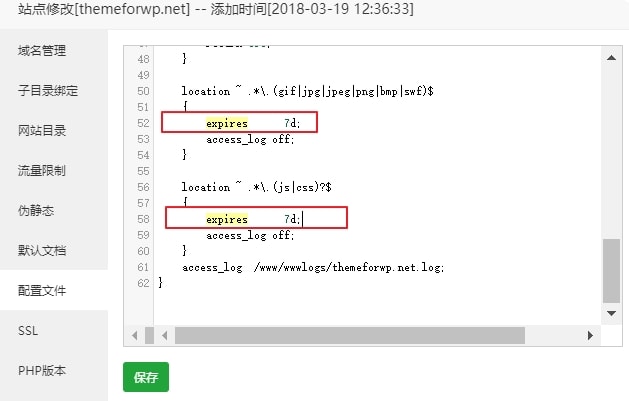Open the 域名管理 tab
This screenshot has width=629, height=401.
[42, 50]
